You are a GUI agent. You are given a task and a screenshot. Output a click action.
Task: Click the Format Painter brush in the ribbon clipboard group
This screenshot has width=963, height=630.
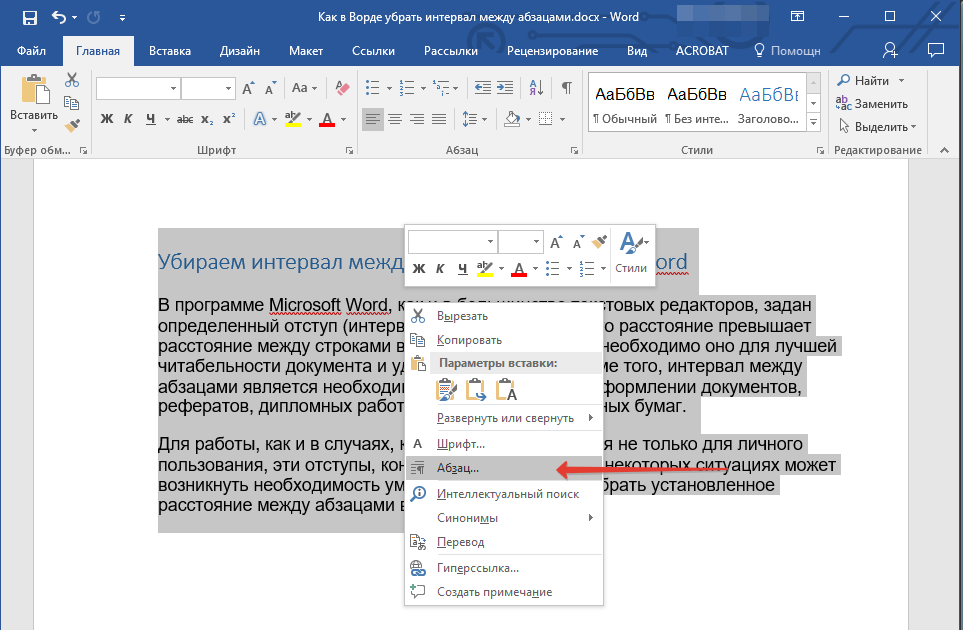(x=72, y=125)
